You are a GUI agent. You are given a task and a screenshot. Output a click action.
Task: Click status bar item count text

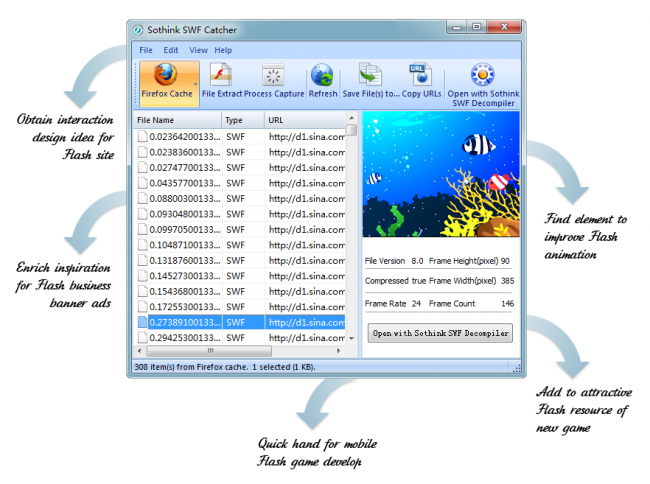pyautogui.click(x=225, y=367)
